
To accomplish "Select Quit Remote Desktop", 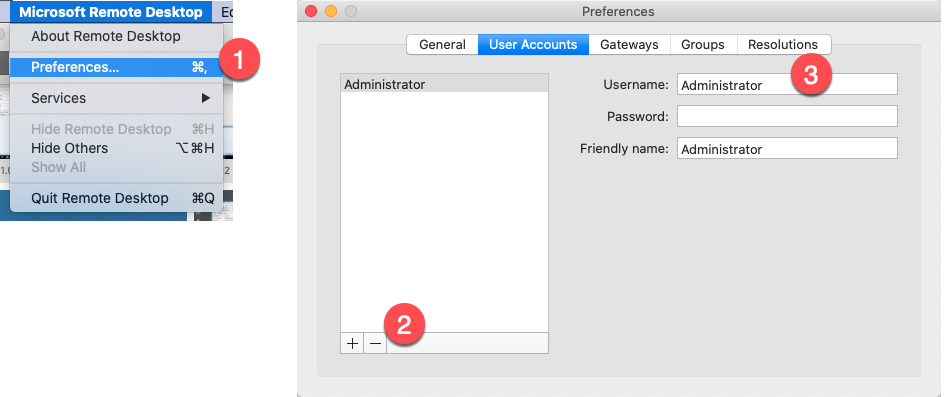I will [x=117, y=198].
